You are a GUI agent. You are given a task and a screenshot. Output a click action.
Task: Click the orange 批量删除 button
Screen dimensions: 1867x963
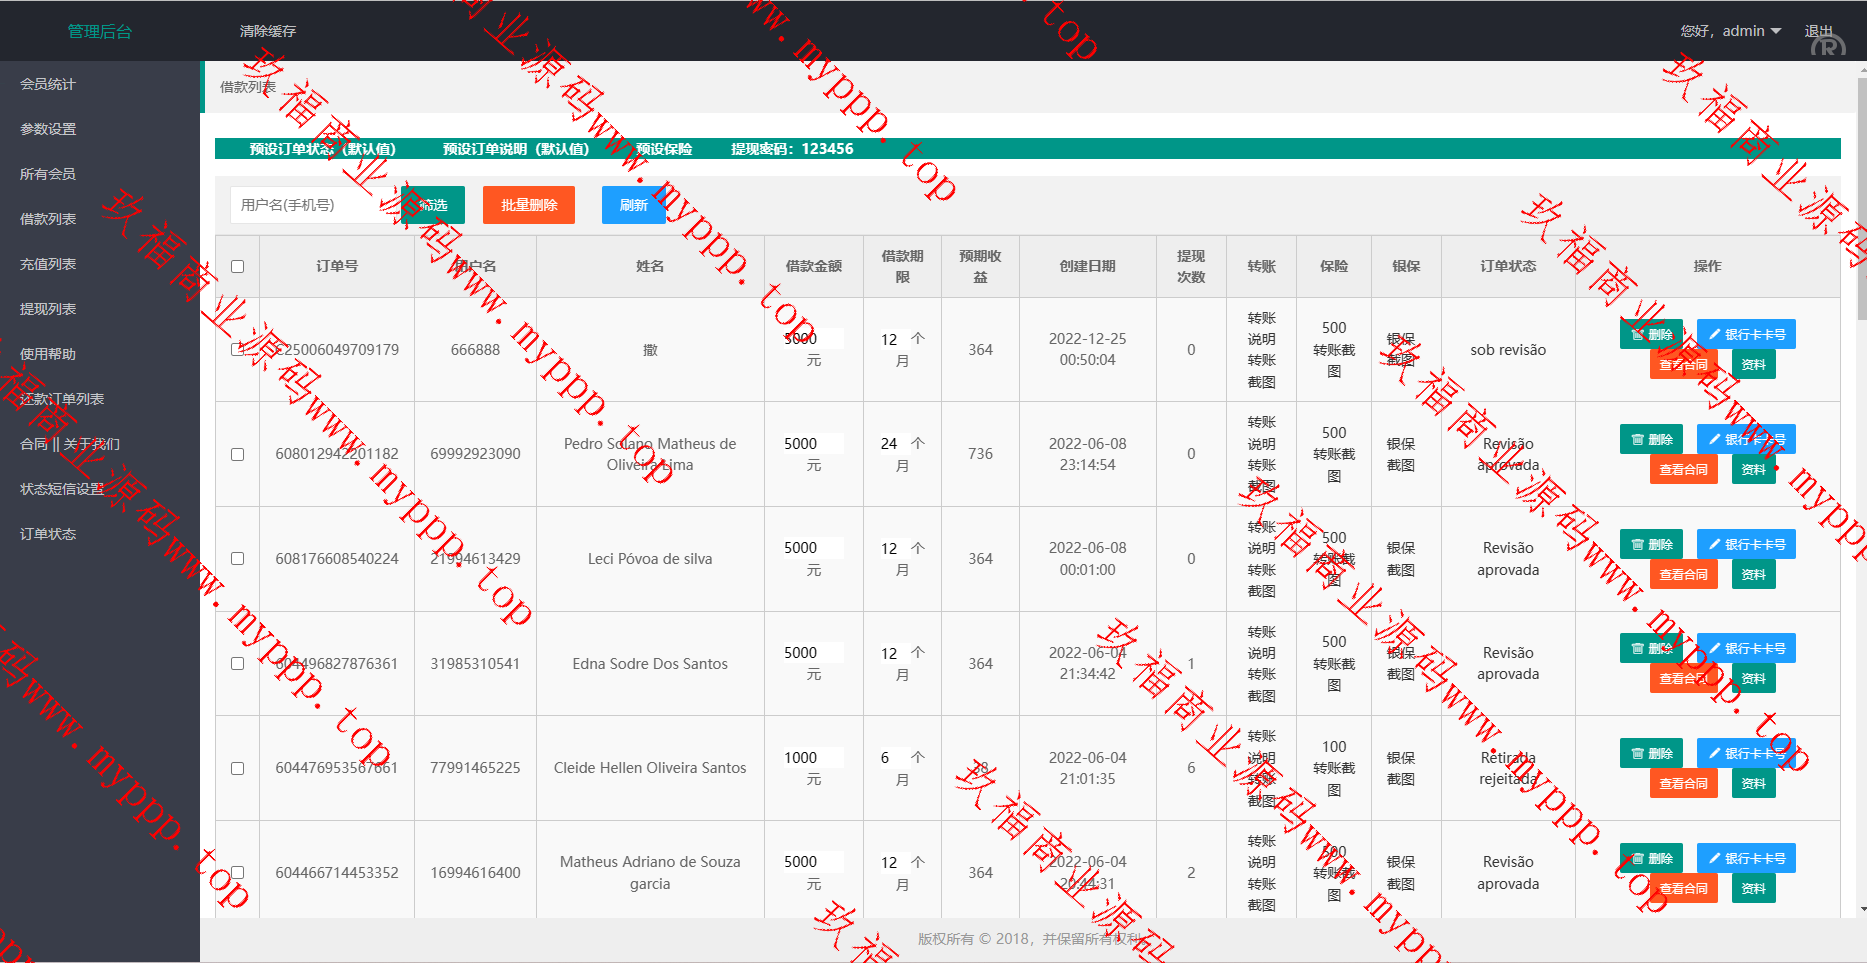pos(528,205)
